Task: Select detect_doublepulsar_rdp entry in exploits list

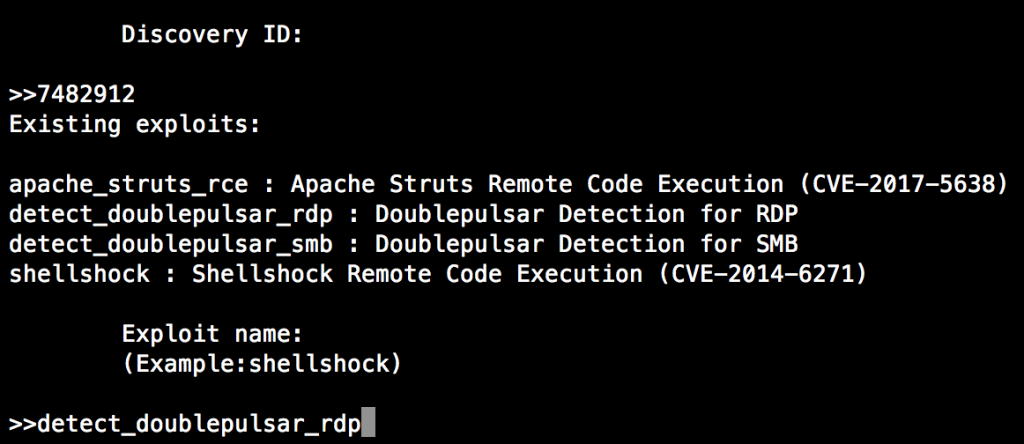Action: click(171, 215)
